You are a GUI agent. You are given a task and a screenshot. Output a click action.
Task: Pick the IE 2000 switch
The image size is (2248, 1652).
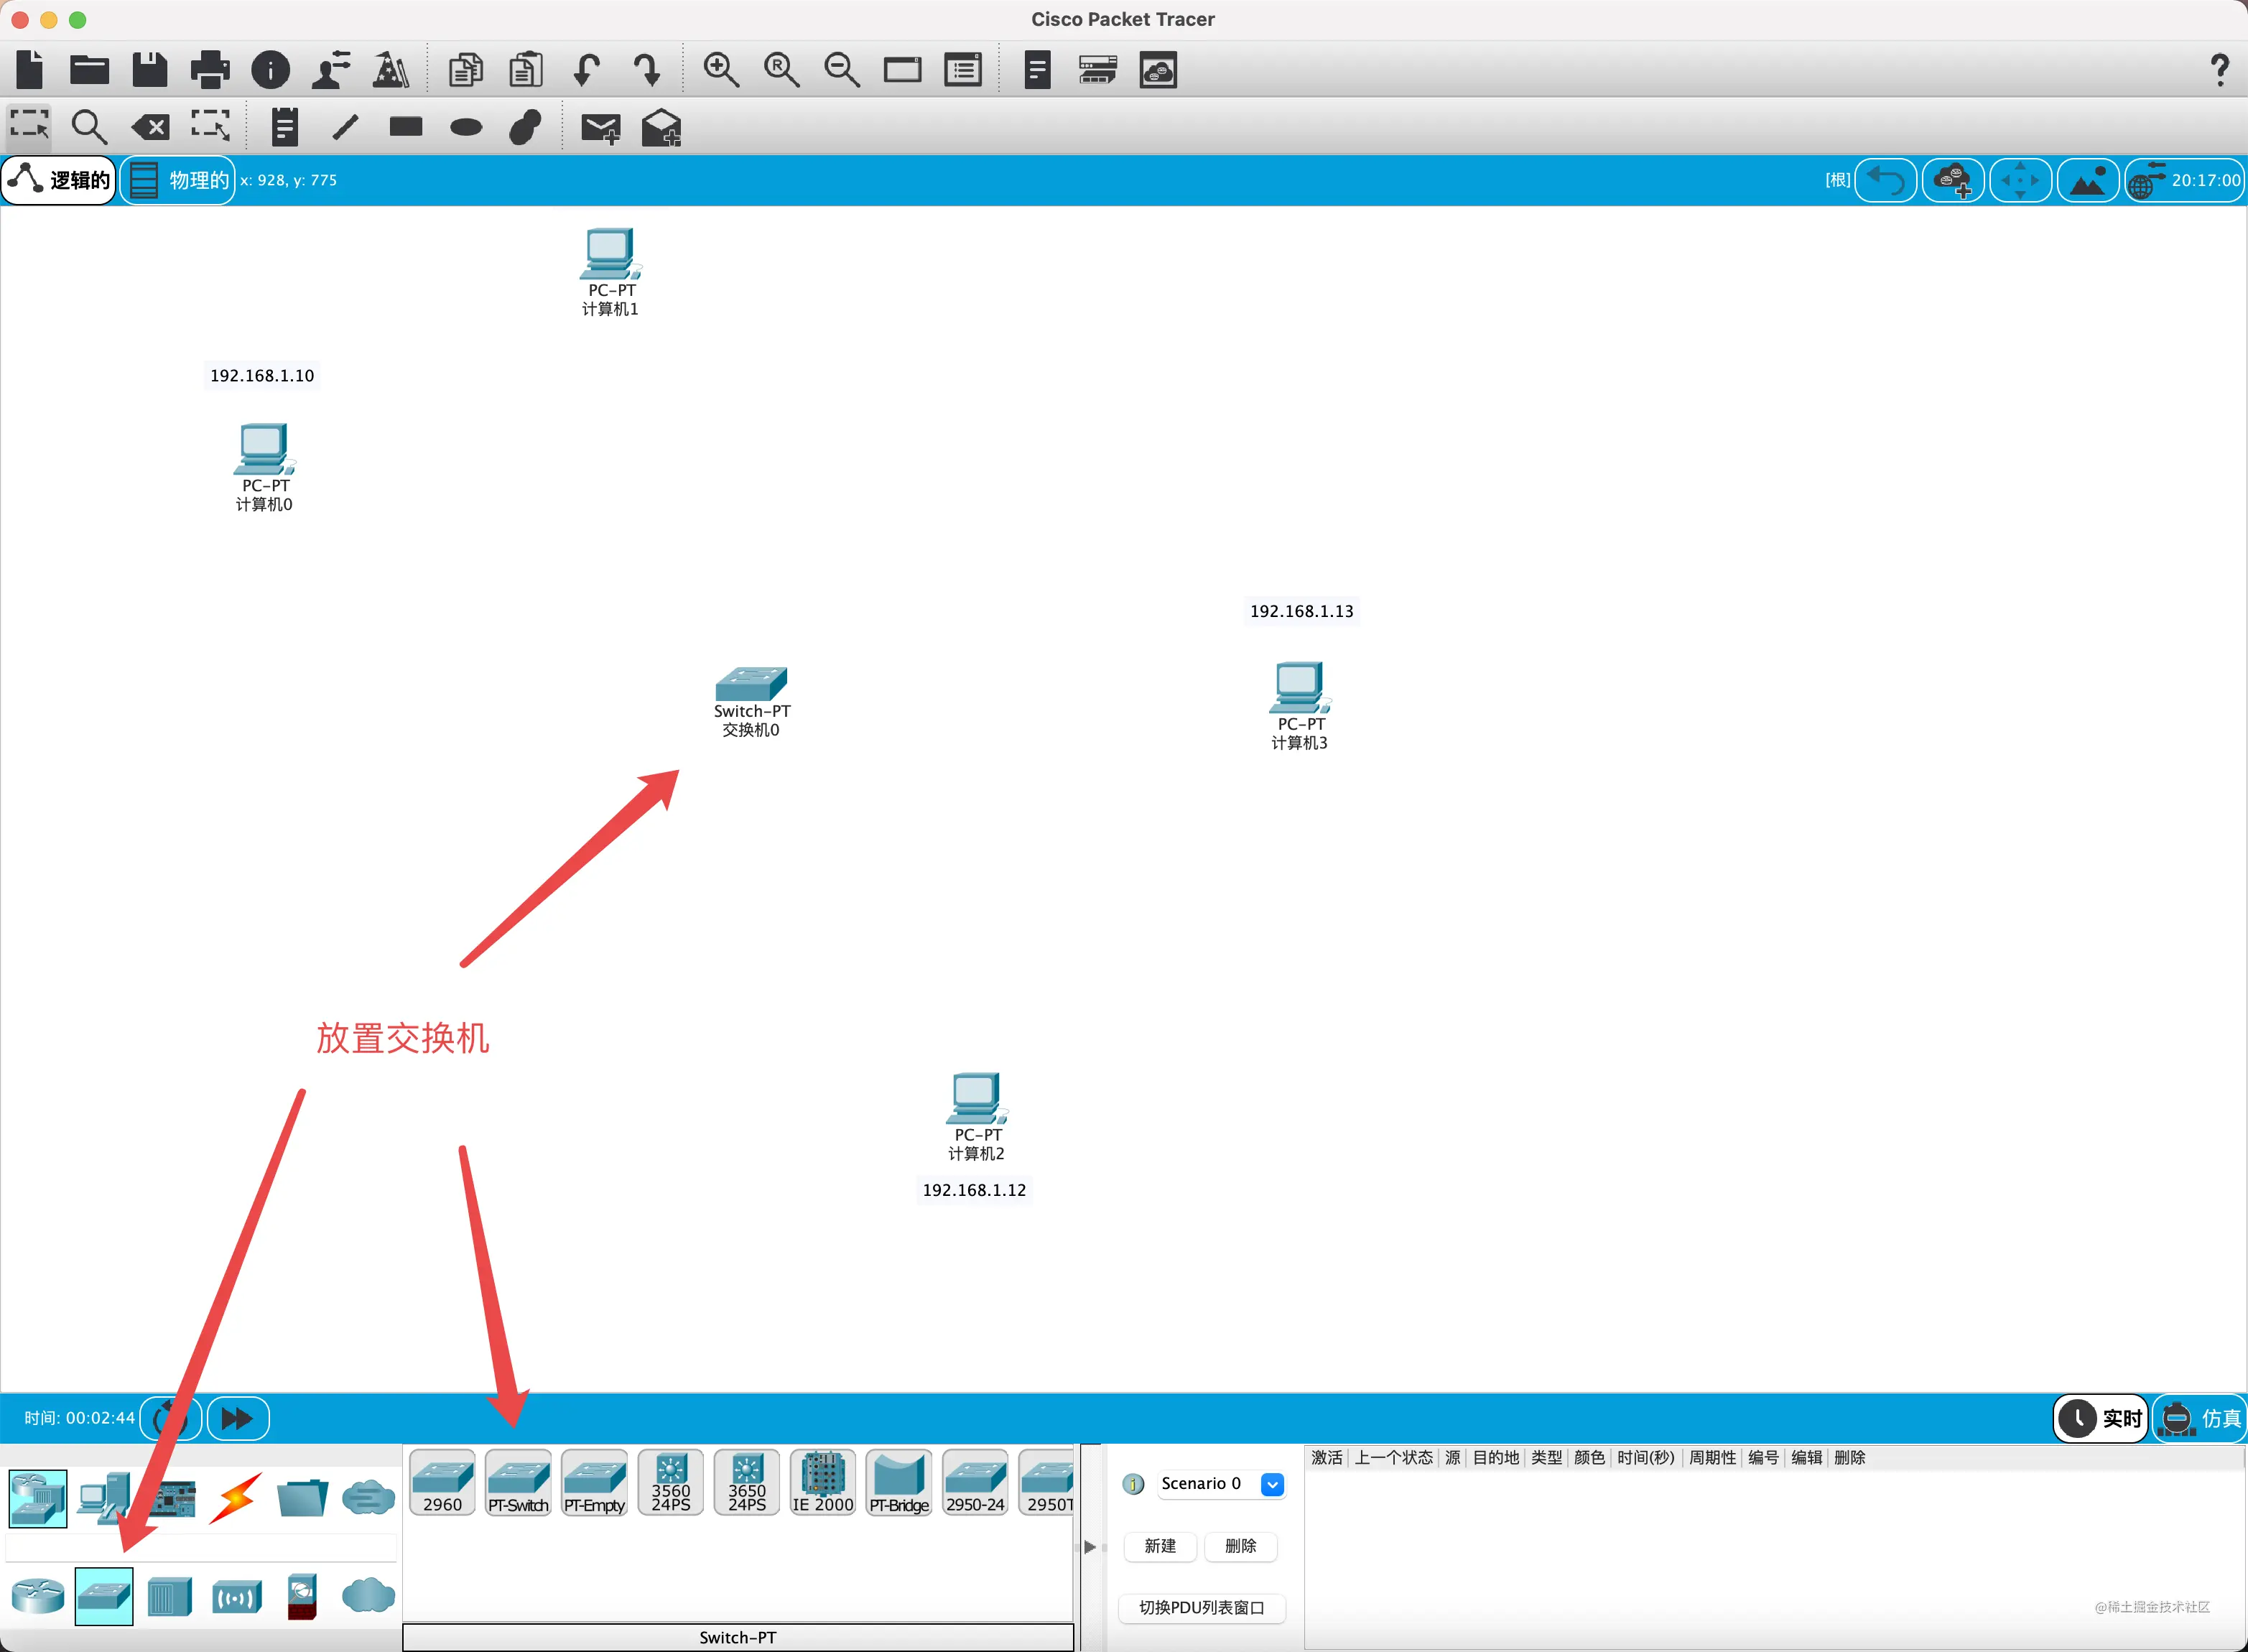(823, 1483)
